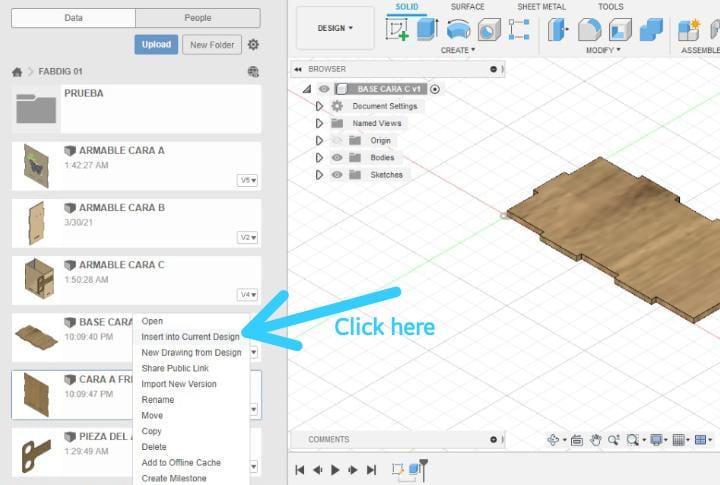Switch to People tab in data panel
The height and width of the screenshot is (485, 720).
click(x=198, y=18)
